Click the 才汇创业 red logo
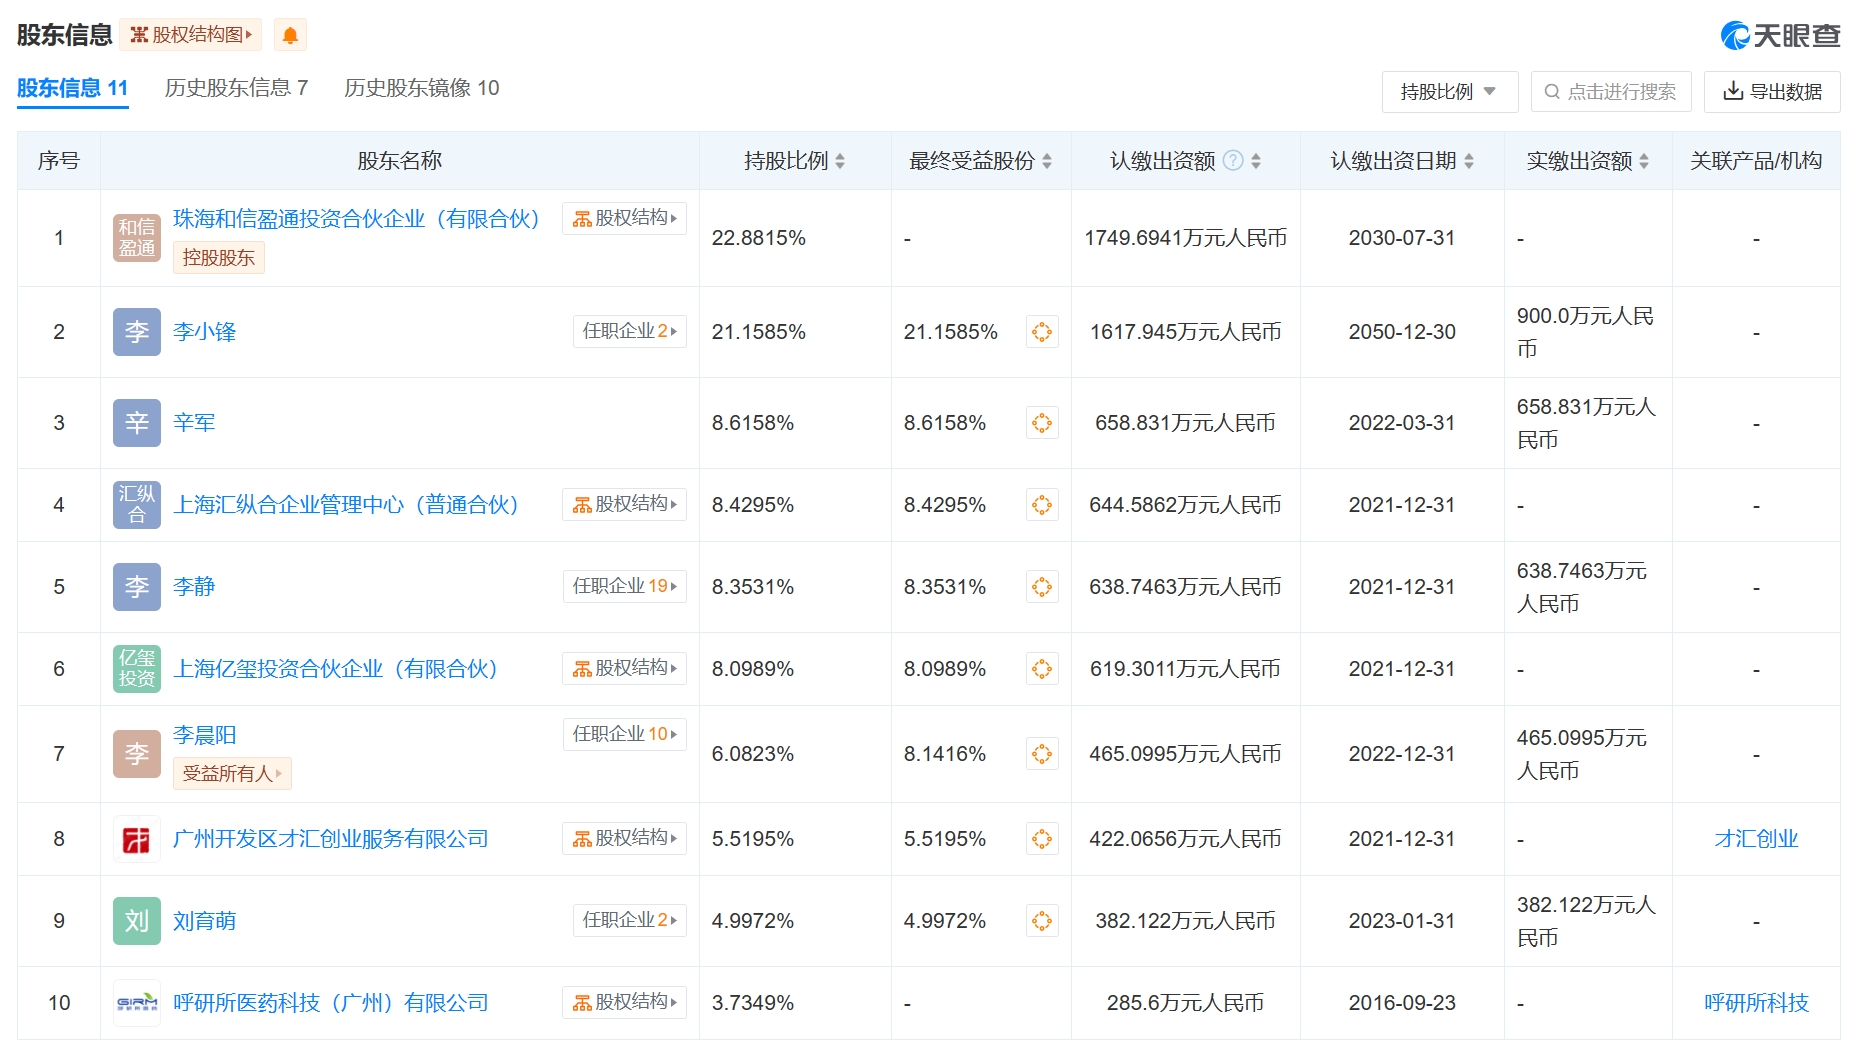This screenshot has height=1050, width=1858. (x=137, y=839)
